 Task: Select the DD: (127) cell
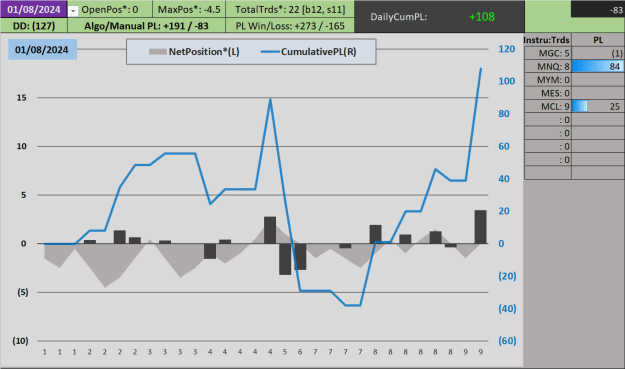[33, 26]
